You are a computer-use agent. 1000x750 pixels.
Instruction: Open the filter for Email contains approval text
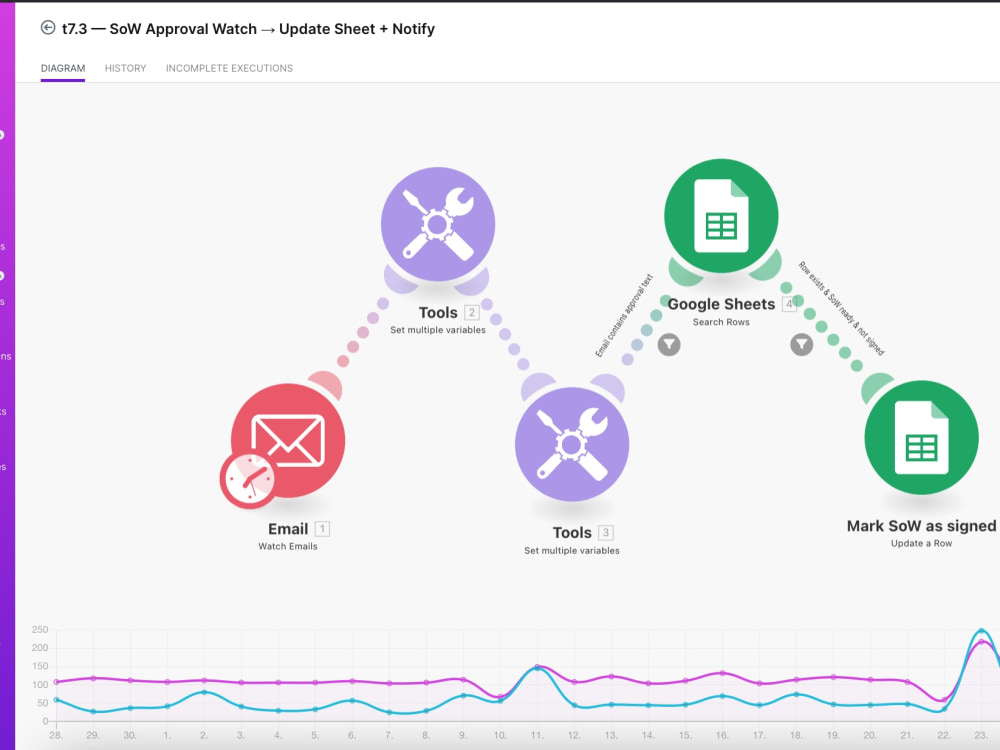pos(669,344)
